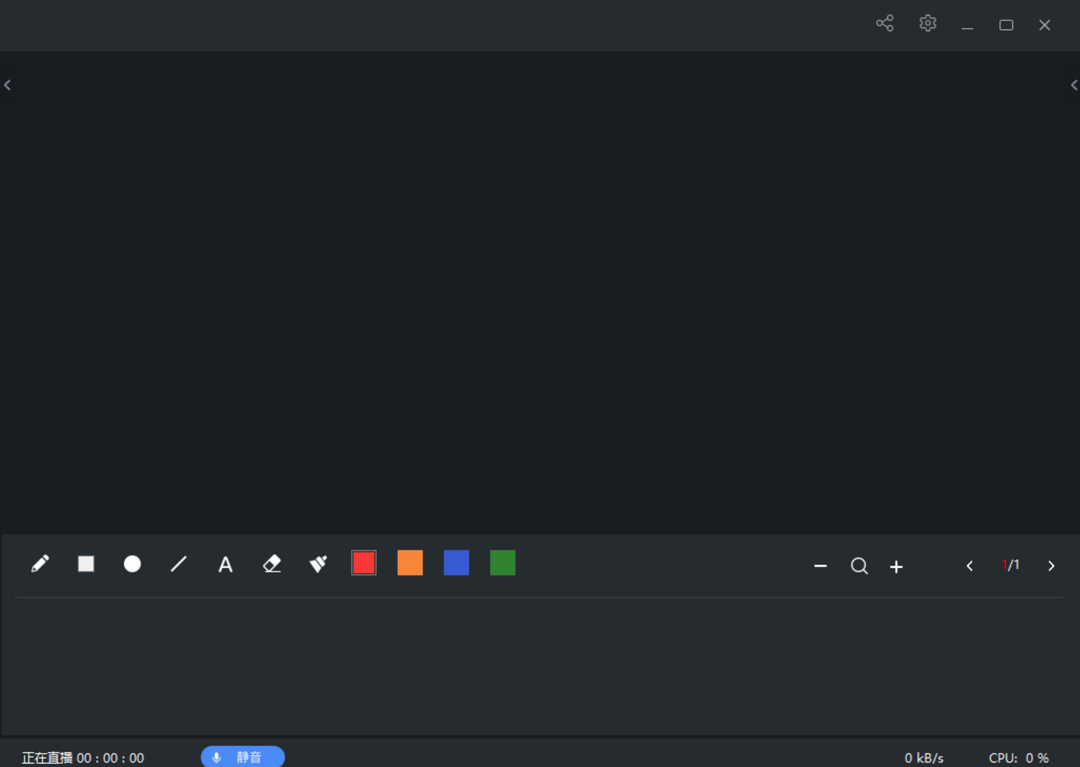Zoom out with the minus button
The height and width of the screenshot is (767, 1080).
click(821, 566)
